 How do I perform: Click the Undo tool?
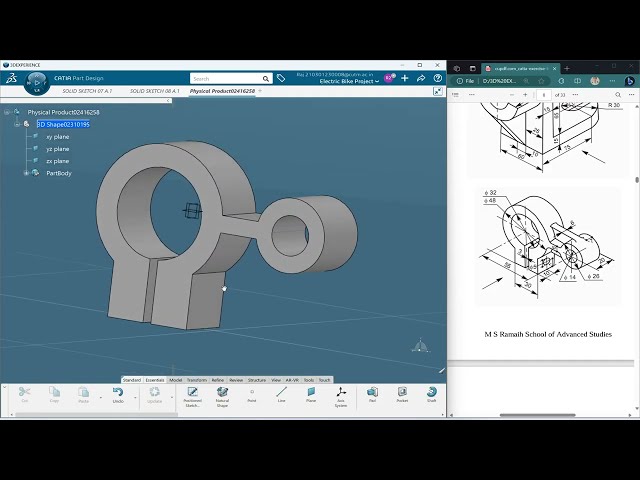click(x=118, y=394)
